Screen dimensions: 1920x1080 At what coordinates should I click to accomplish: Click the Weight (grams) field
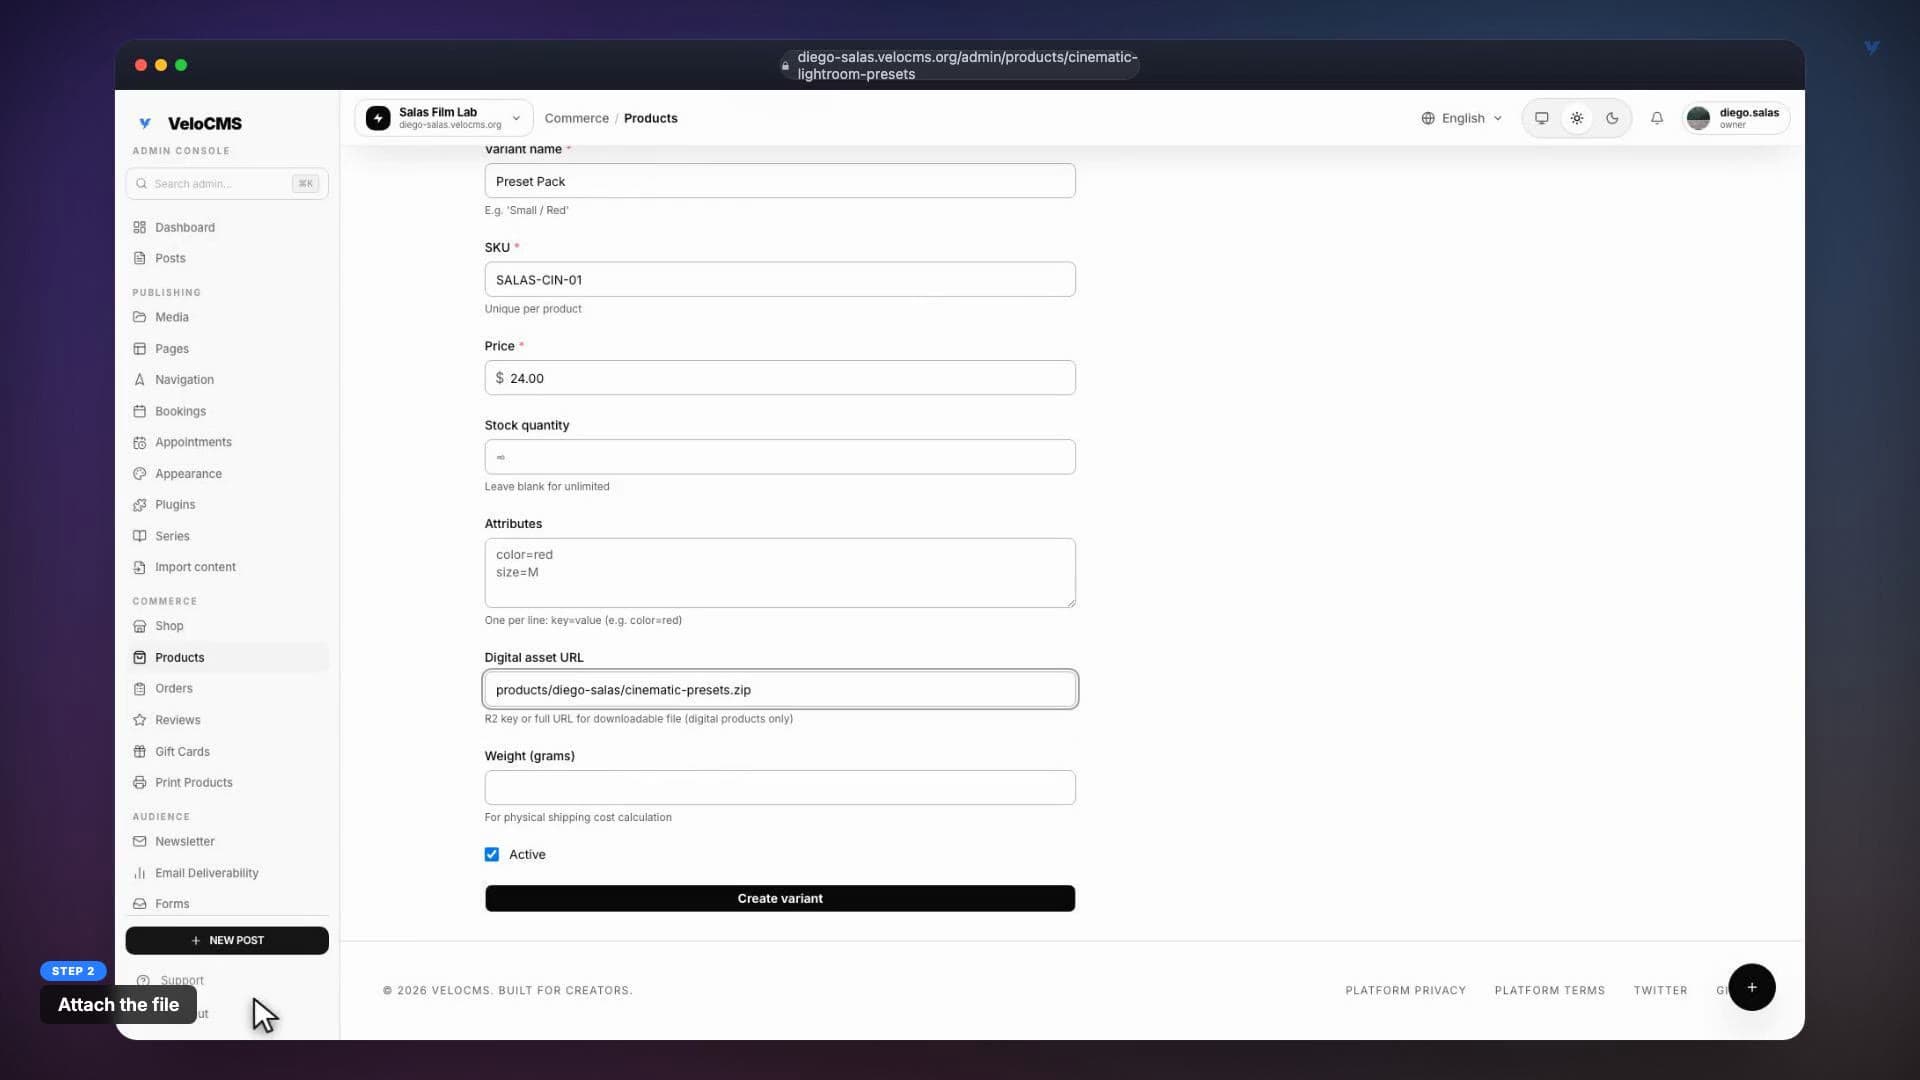tap(780, 788)
